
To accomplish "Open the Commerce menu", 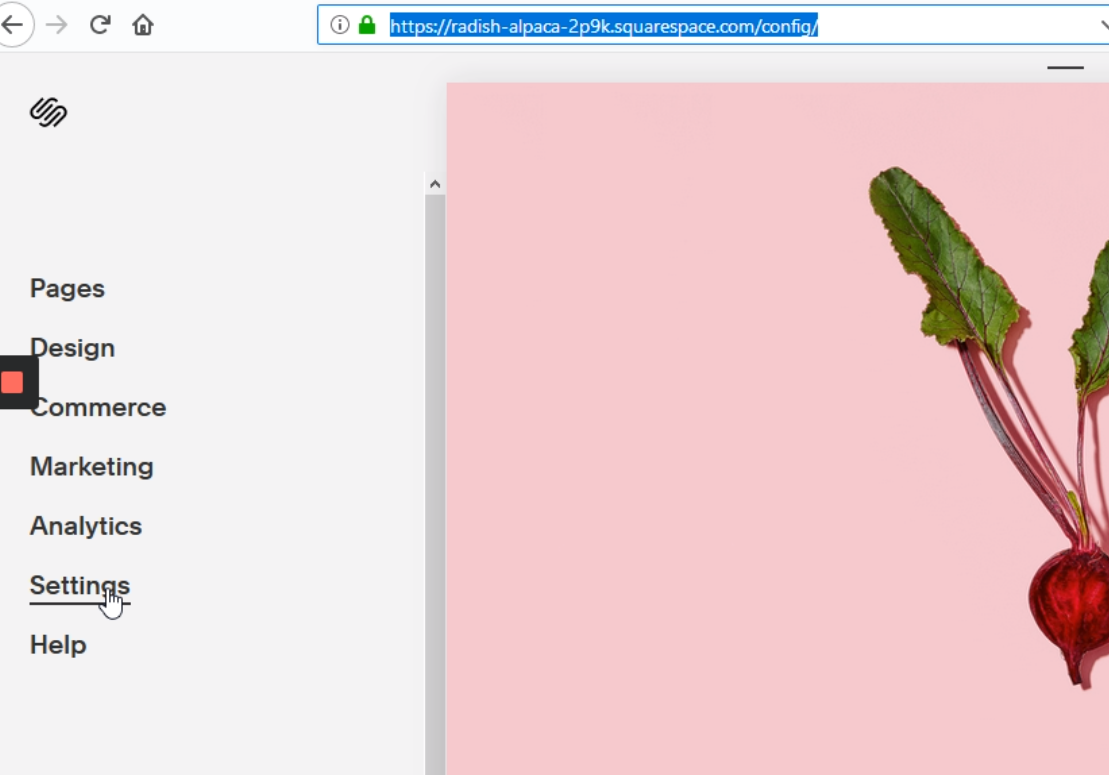I will click(x=98, y=407).
